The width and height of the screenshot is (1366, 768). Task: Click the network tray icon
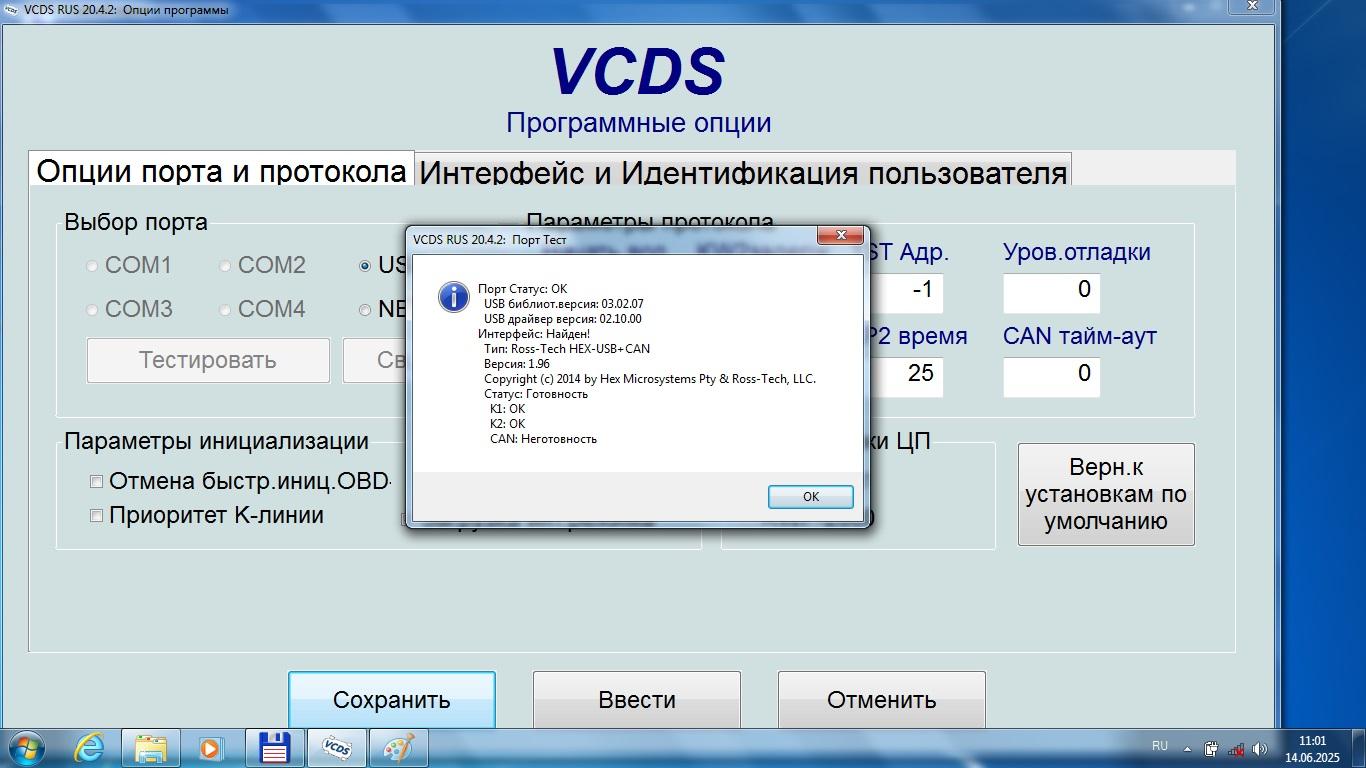1236,748
